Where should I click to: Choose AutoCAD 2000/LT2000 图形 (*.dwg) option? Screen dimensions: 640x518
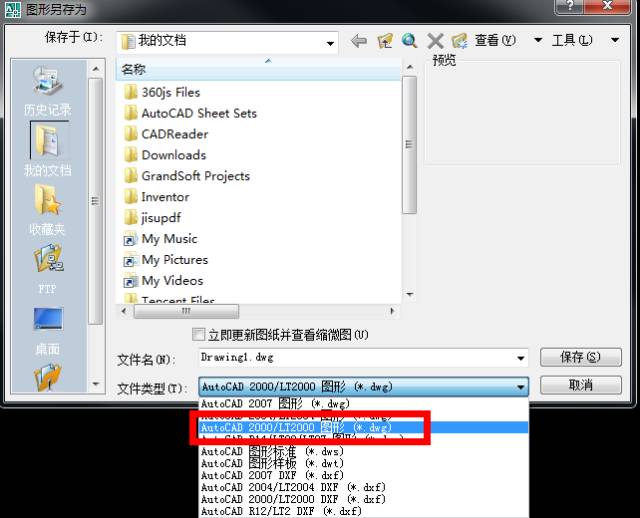(296, 427)
